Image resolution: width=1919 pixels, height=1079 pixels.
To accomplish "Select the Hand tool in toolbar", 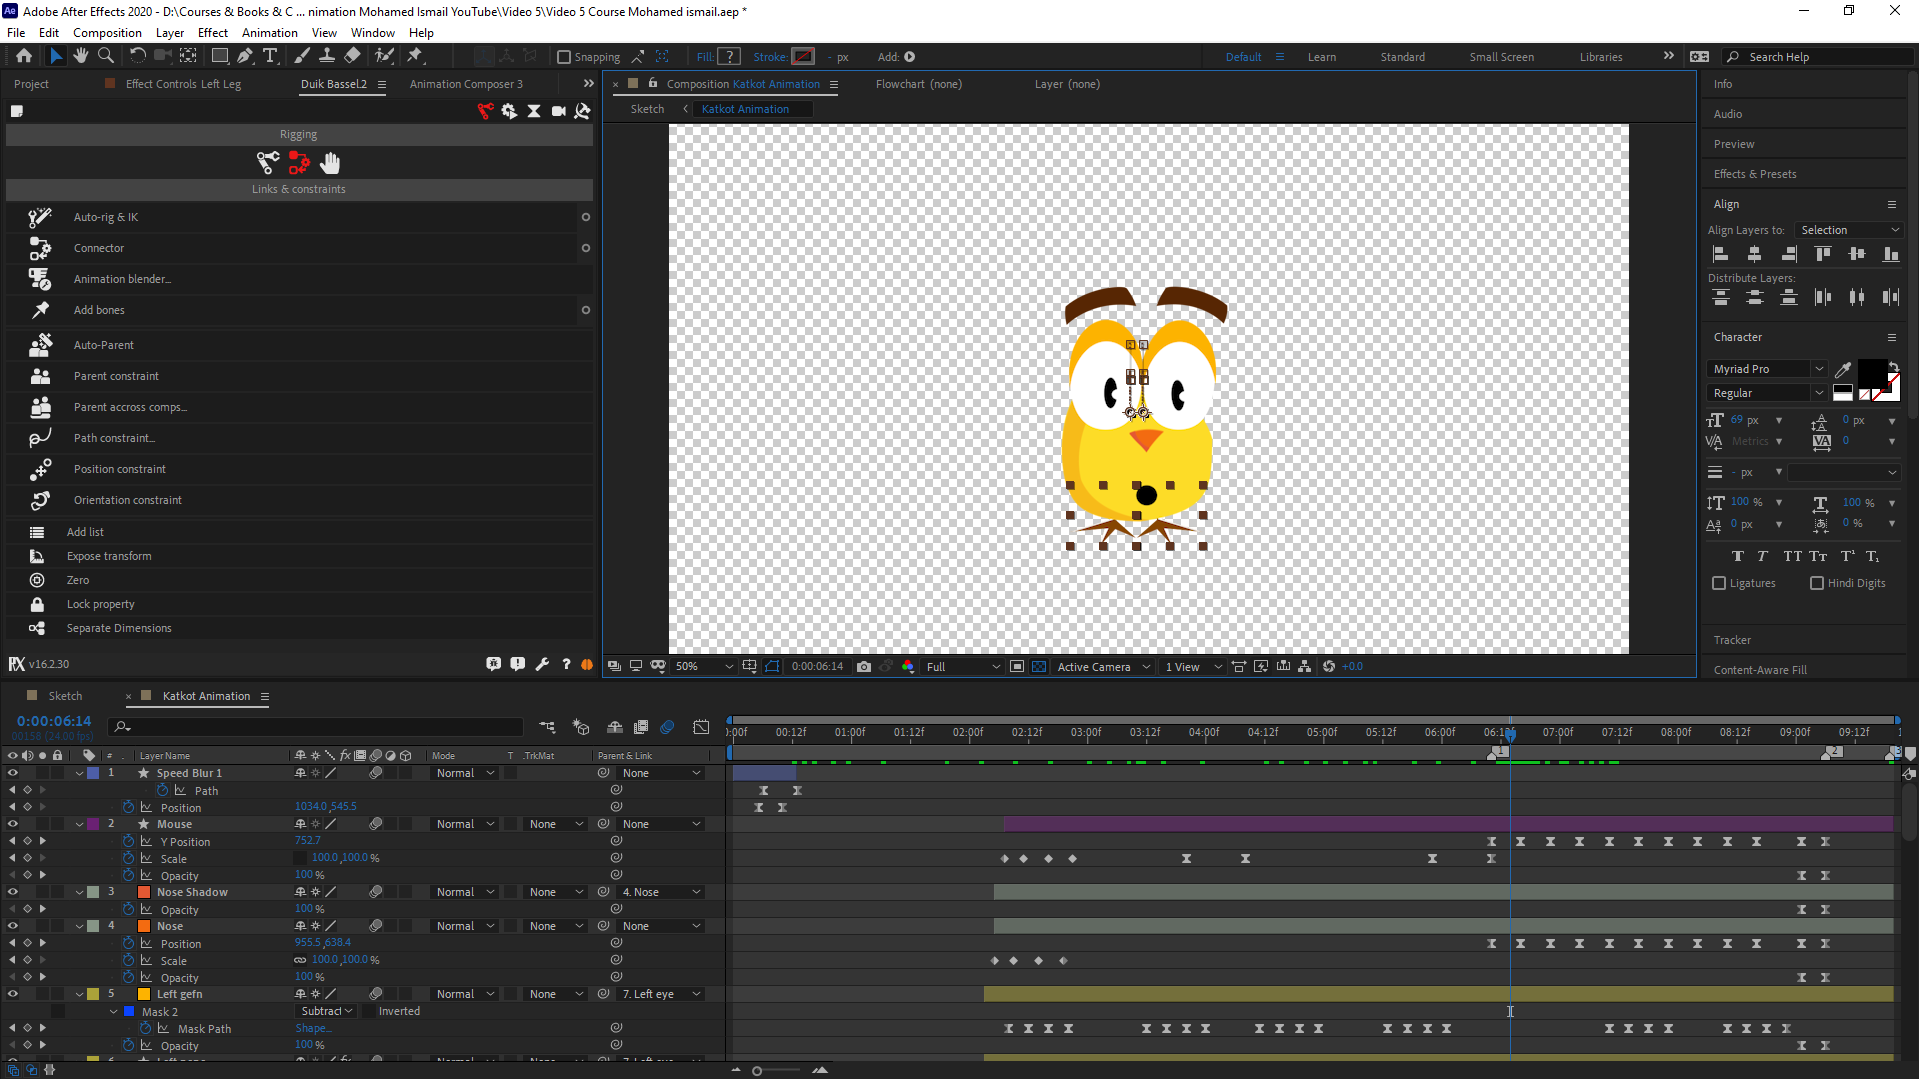I will click(81, 56).
